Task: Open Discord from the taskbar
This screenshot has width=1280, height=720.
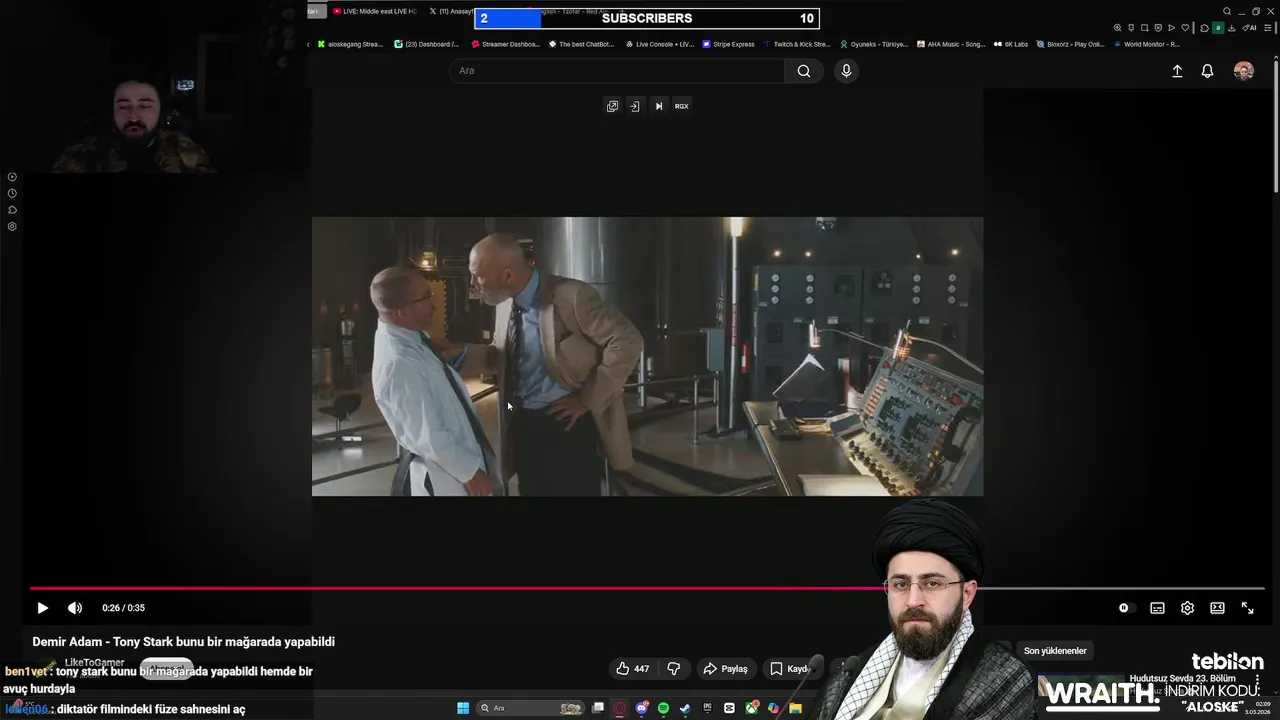Action: click(x=642, y=708)
